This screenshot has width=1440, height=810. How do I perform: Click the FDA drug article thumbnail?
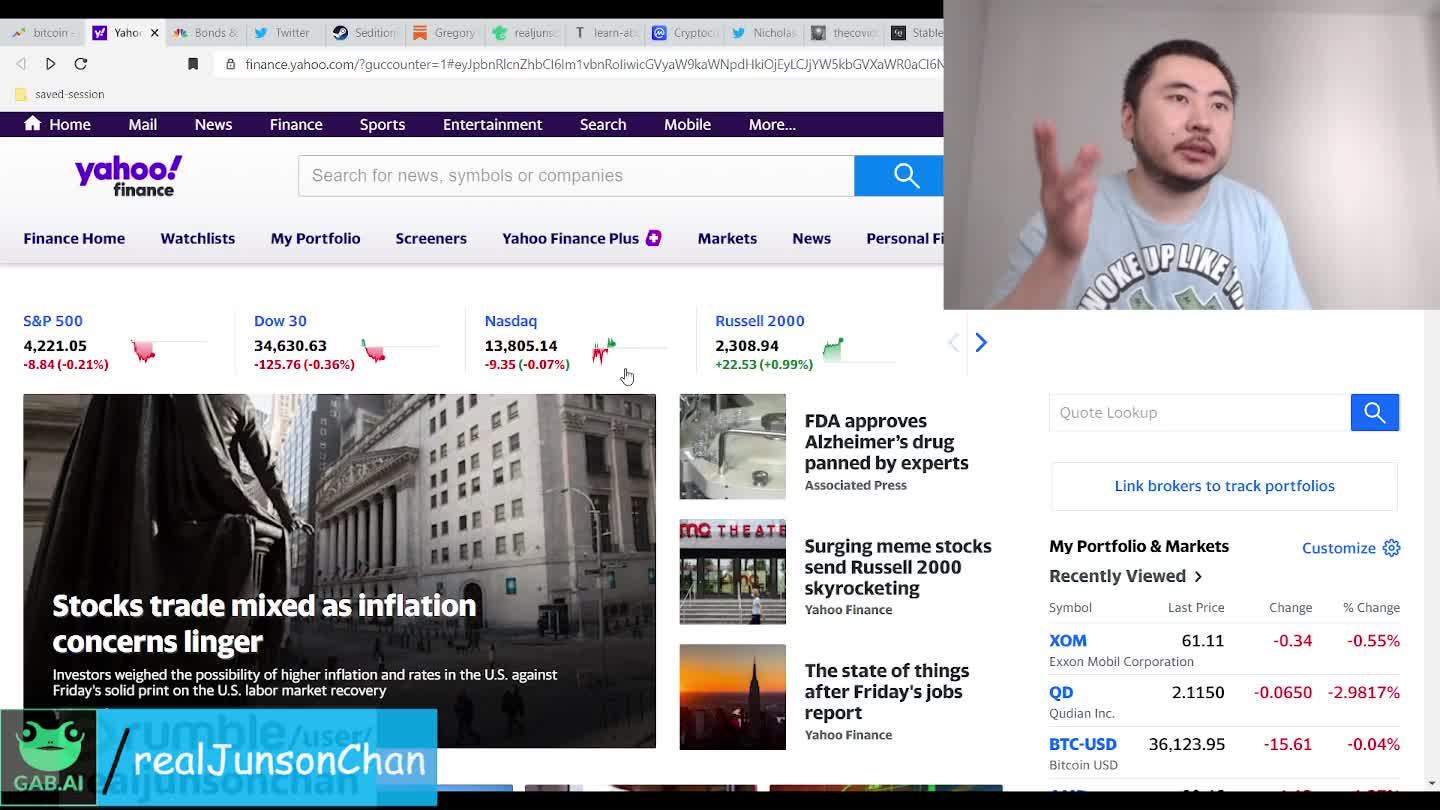732,446
